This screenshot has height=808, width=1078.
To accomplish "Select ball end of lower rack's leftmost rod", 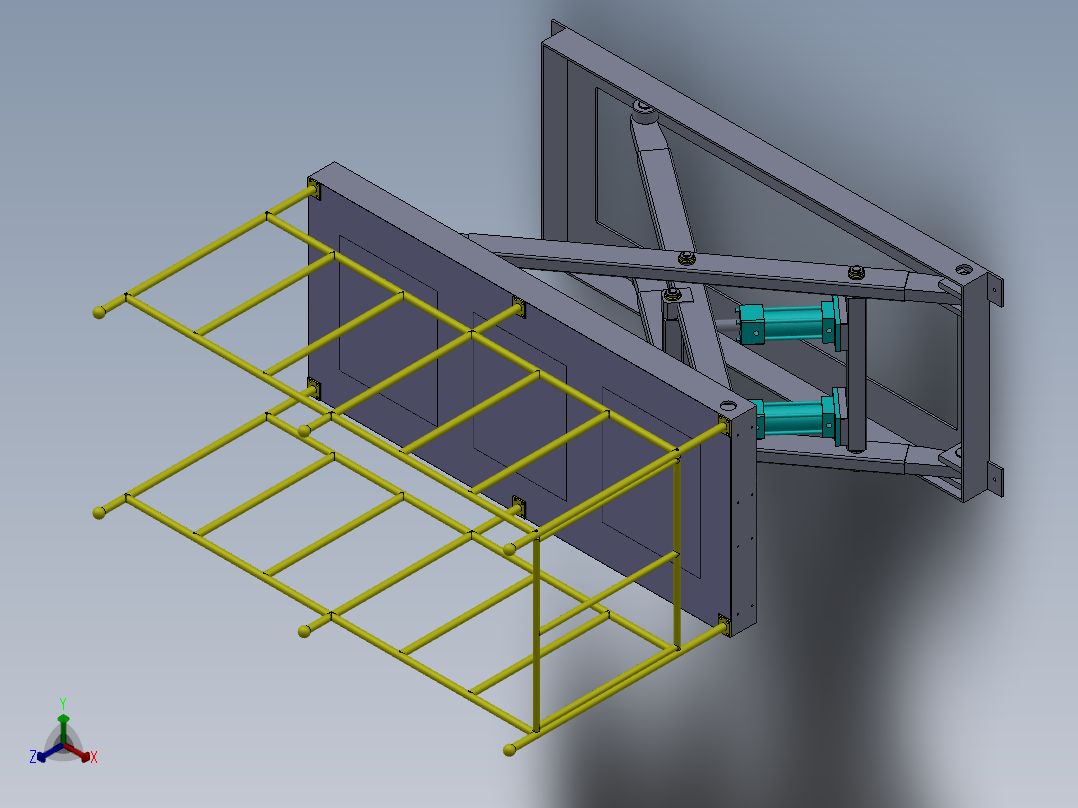I will point(99,513).
